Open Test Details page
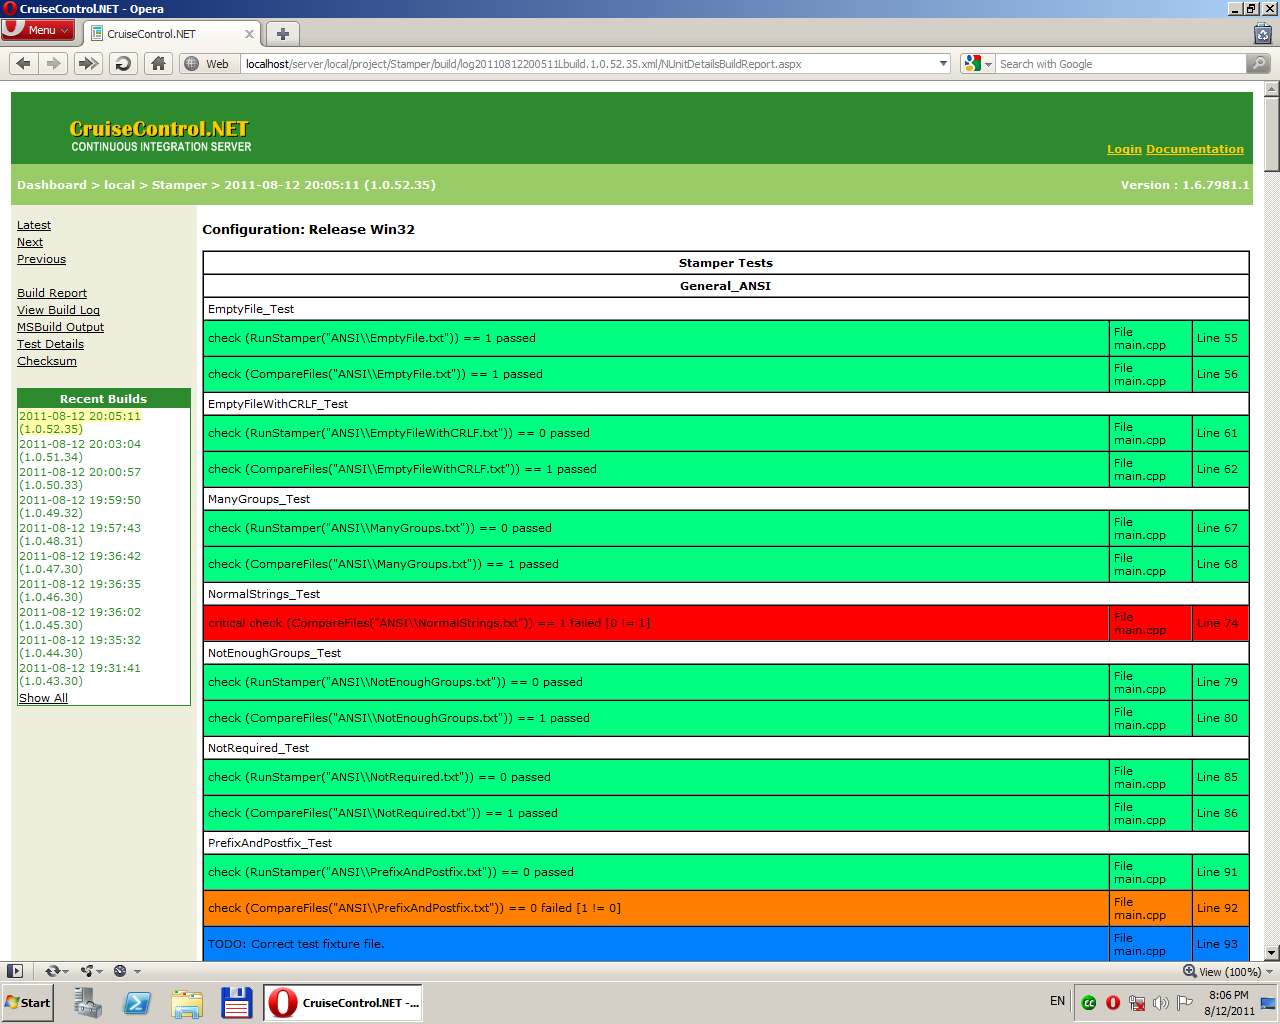1280x1024 pixels. [50, 344]
